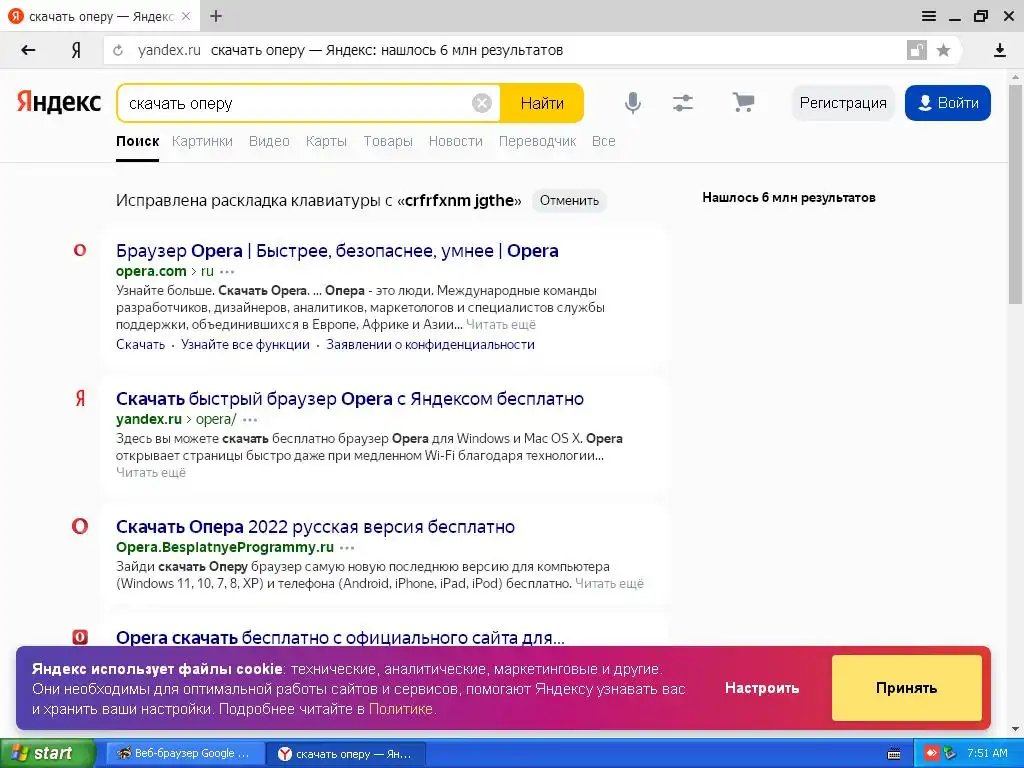Viewport: 1024px width, 768px height.
Task: Click the red Opera favicon of the fourth result
Action: (80, 637)
